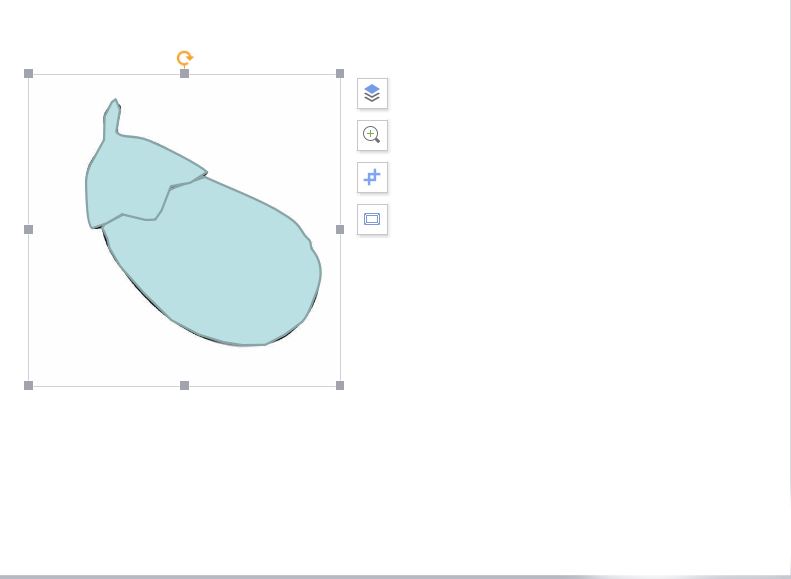The width and height of the screenshot is (791, 579).
Task: Click the top-right corner resize handle
Action: click(x=340, y=74)
